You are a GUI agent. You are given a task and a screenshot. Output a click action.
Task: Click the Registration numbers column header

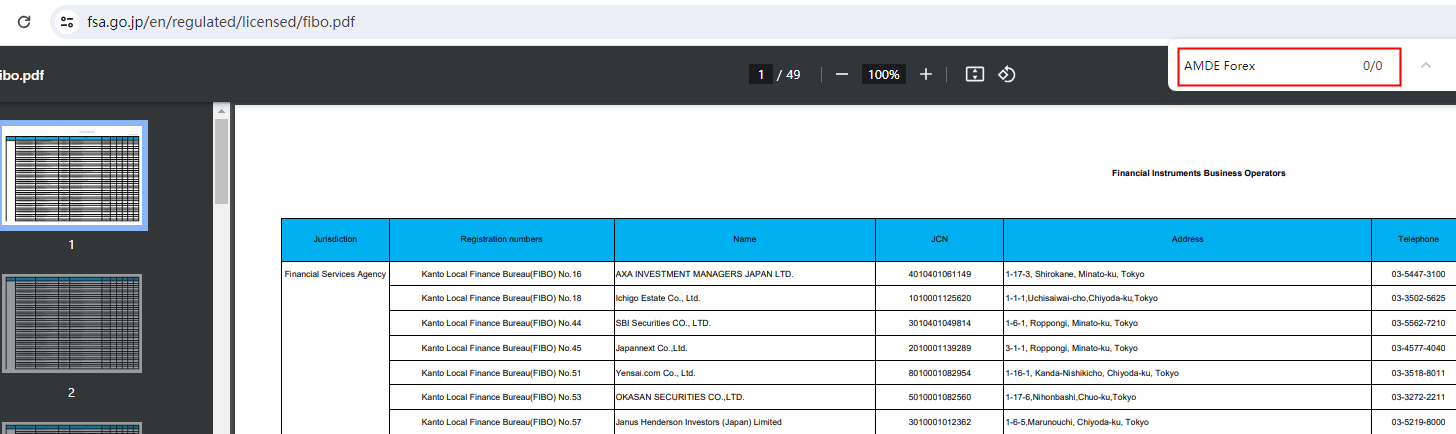(x=501, y=240)
